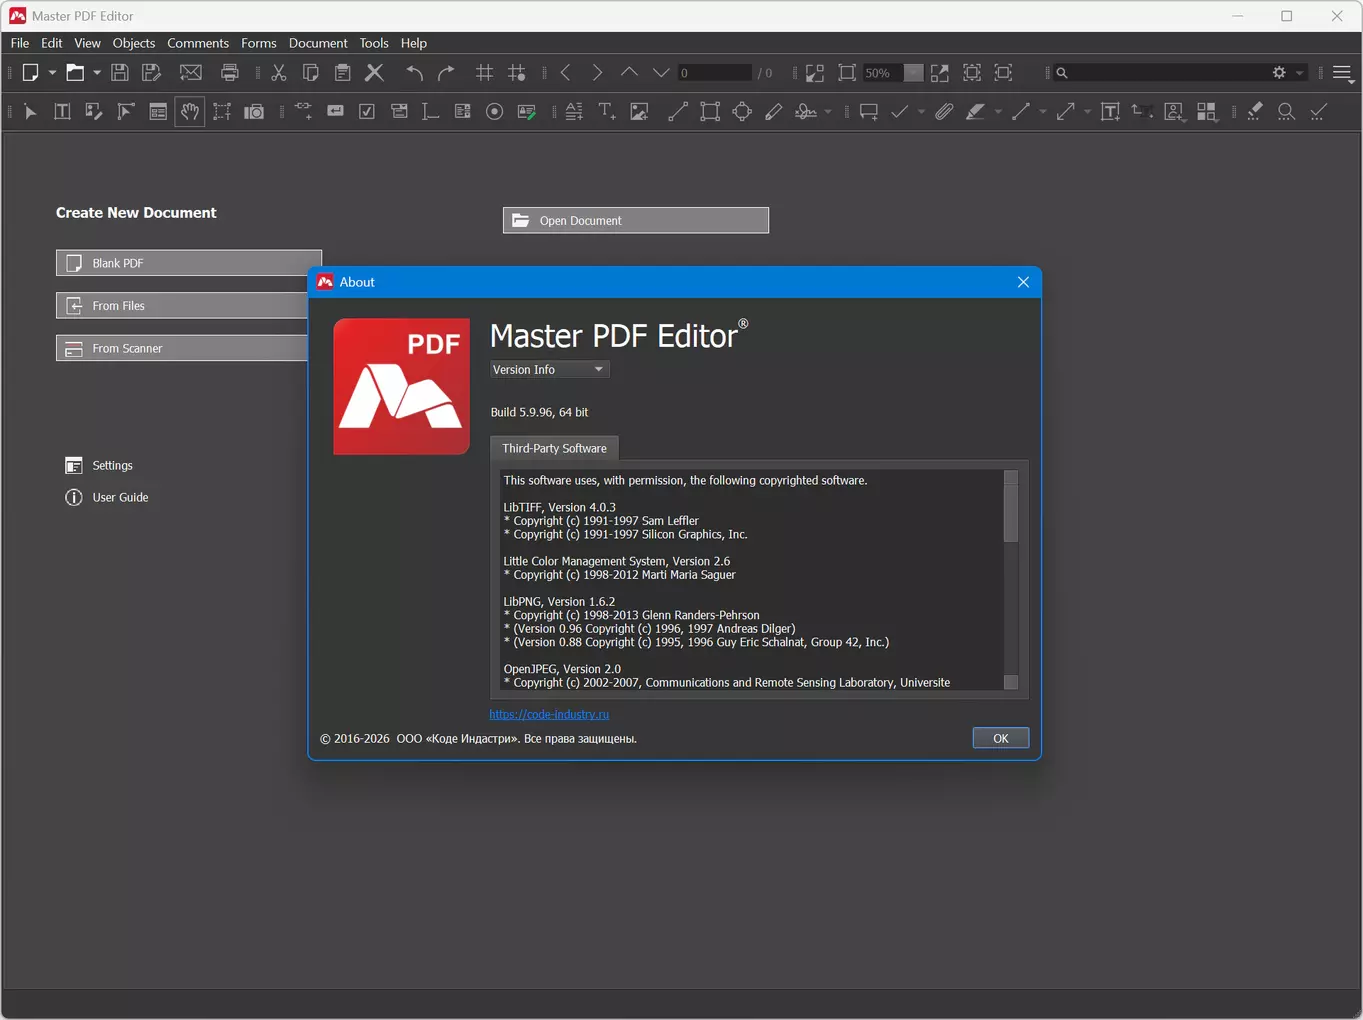
Task: Click the Check Box form field tool
Action: coord(367,112)
